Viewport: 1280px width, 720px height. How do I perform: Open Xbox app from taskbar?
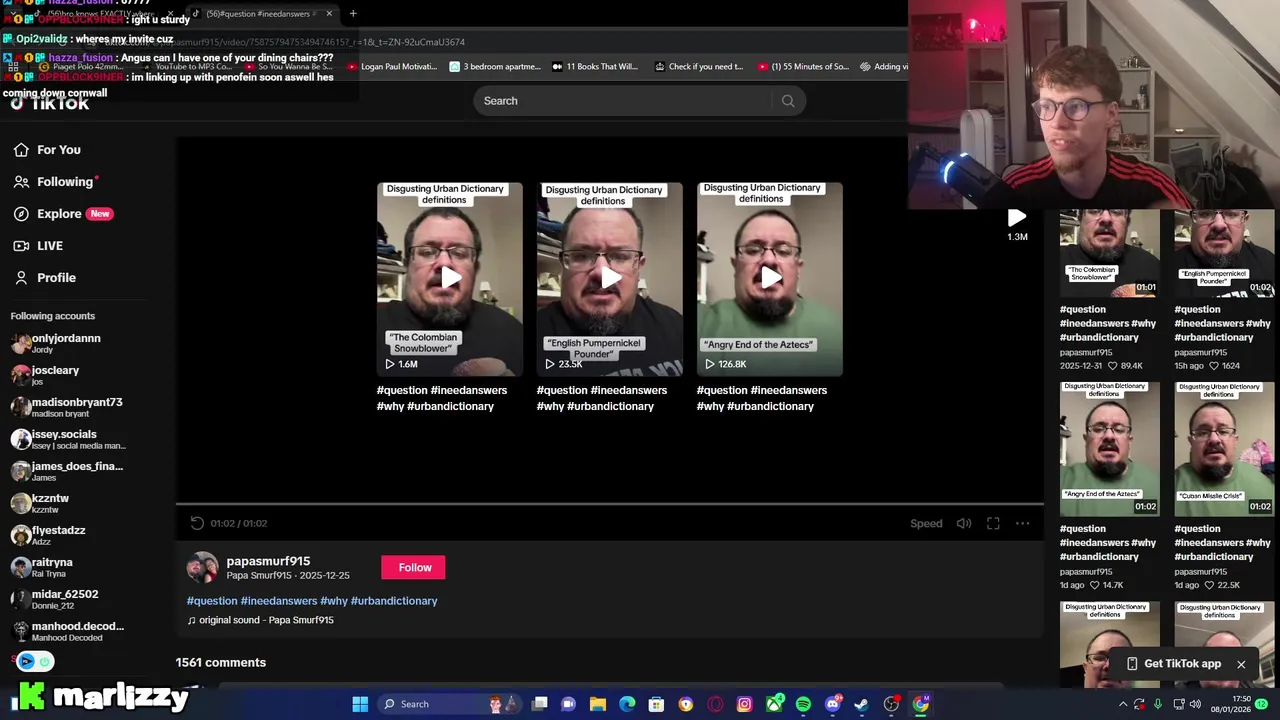pos(774,704)
